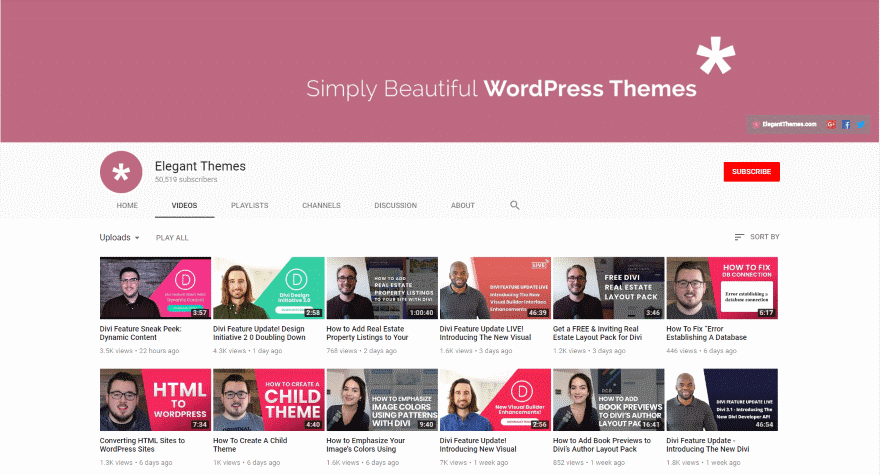The width and height of the screenshot is (880, 475).
Task: Open the Child Theme video thumbnail
Action: (x=268, y=400)
